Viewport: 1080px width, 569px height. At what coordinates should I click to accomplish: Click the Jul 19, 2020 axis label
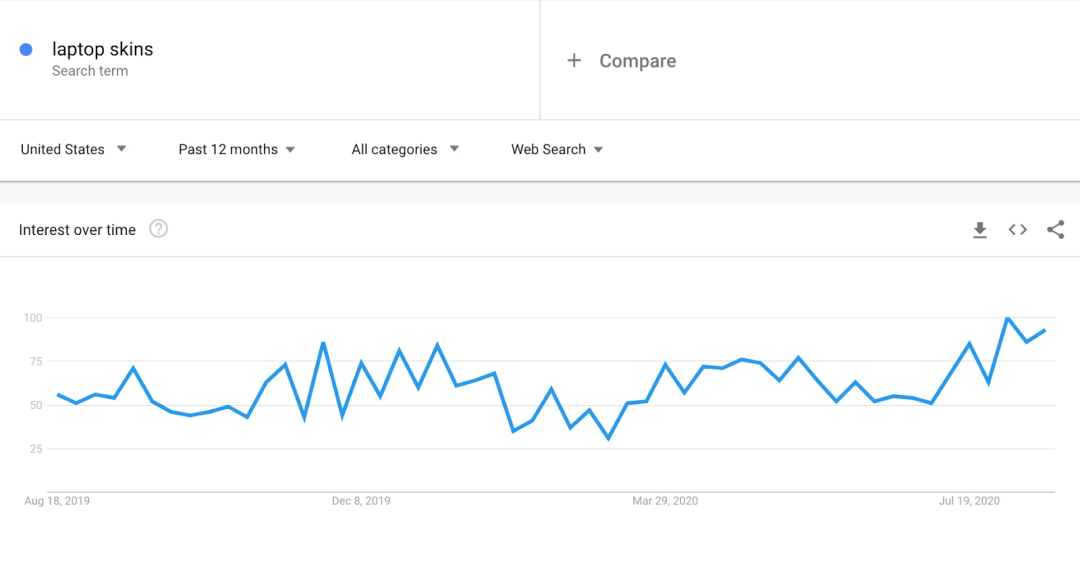pyautogui.click(x=969, y=501)
